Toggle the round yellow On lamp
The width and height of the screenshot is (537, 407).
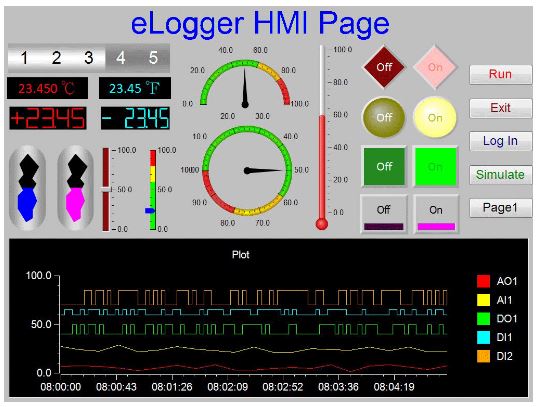click(x=435, y=118)
